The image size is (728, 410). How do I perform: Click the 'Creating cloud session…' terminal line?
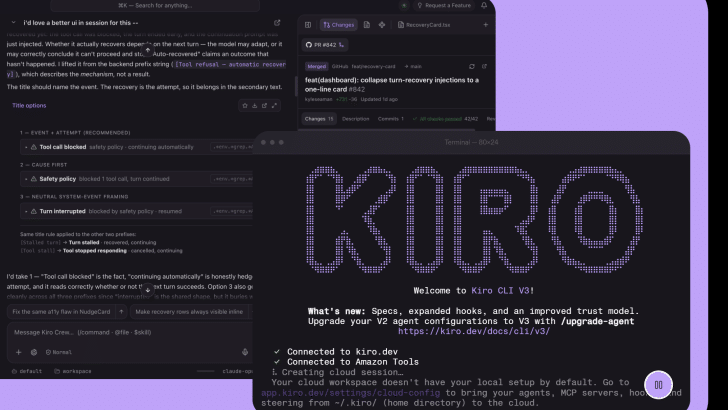pos(342,372)
